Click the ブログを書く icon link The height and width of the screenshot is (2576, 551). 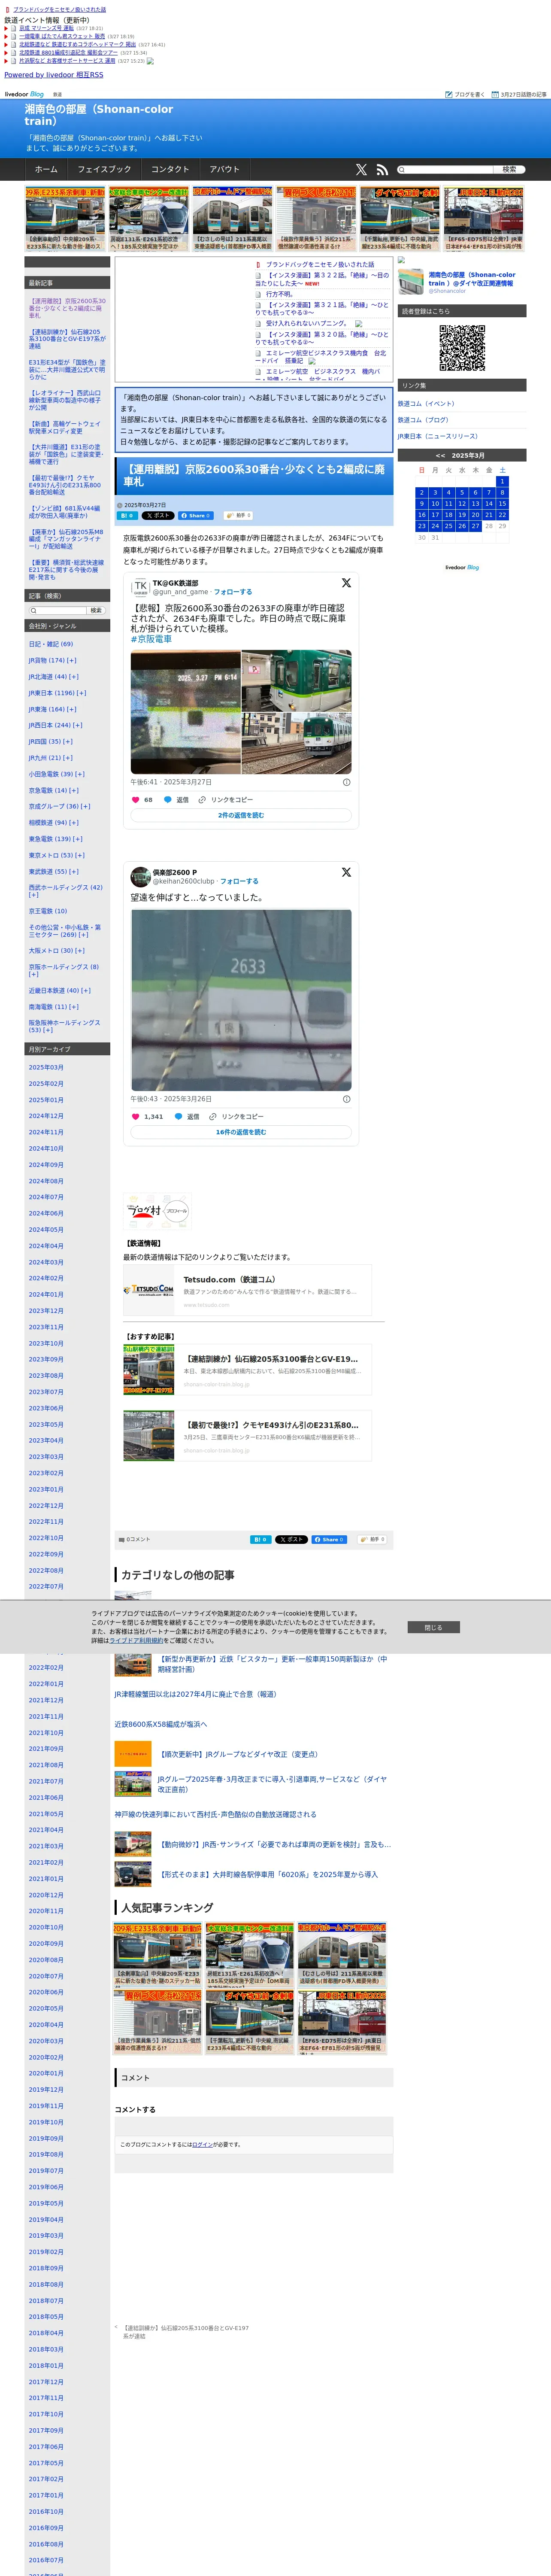(x=465, y=94)
